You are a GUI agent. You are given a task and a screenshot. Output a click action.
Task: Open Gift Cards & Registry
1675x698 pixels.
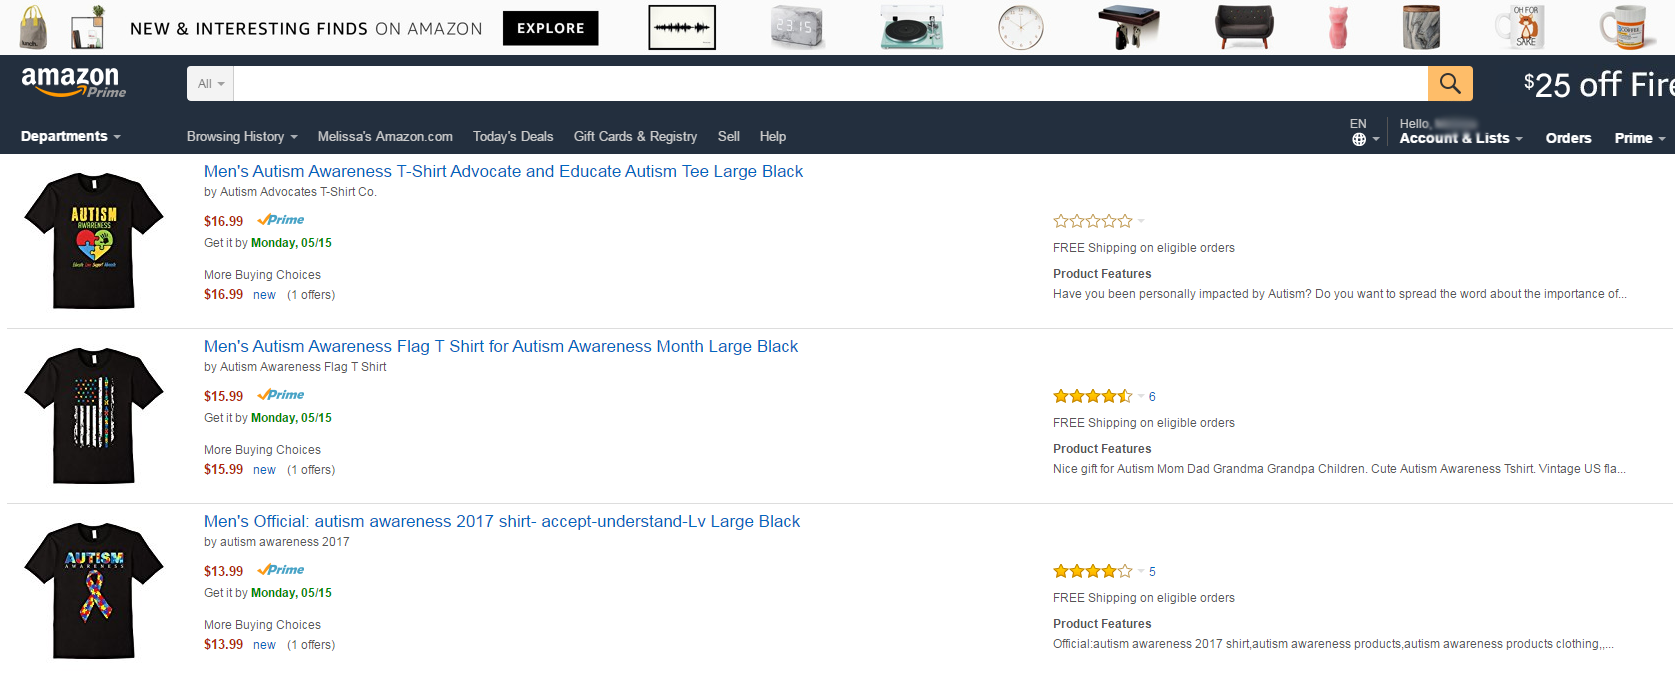tap(635, 136)
